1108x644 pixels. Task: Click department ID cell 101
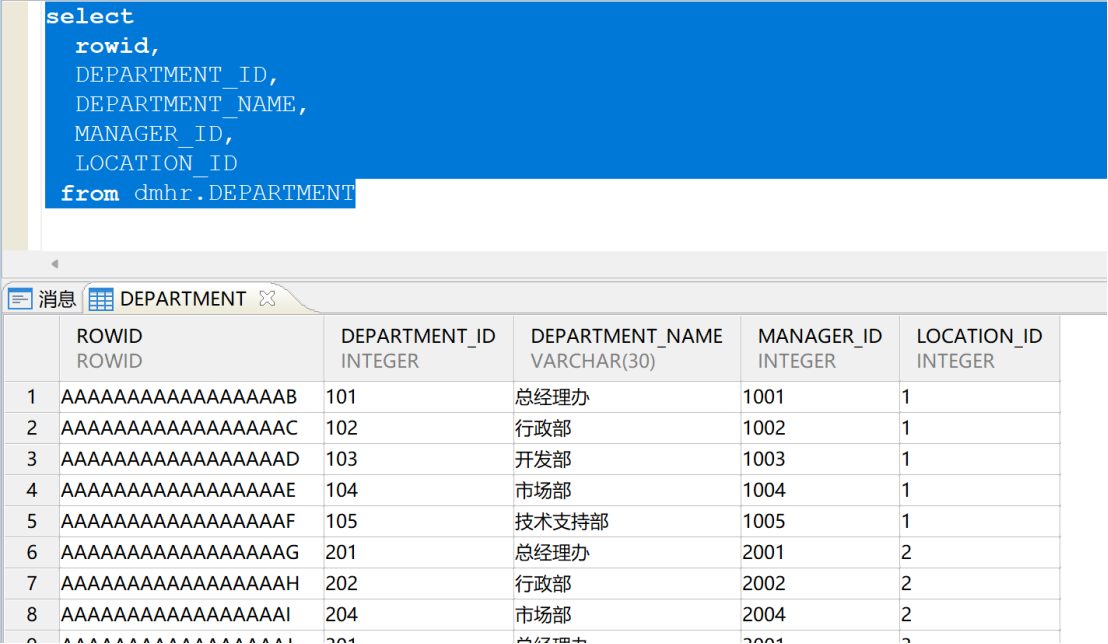pos(418,397)
